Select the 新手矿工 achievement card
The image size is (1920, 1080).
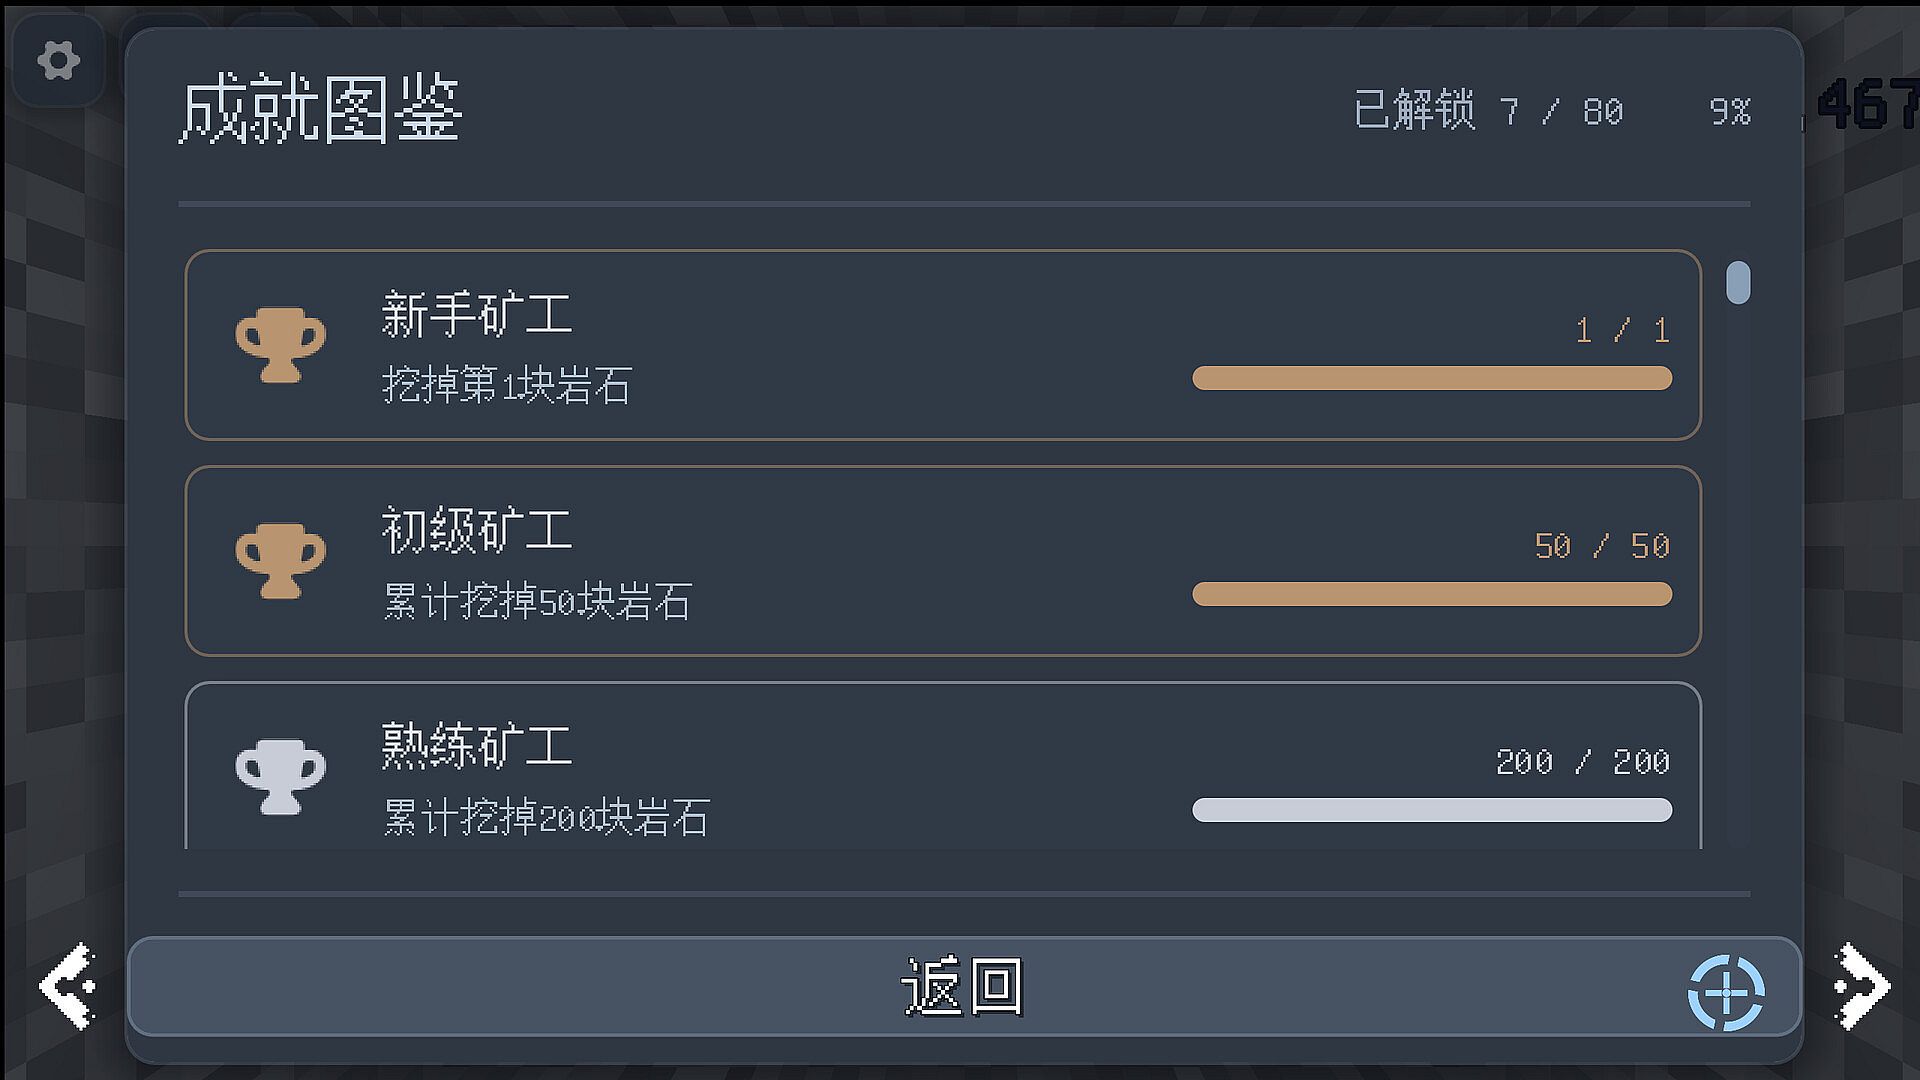943,345
